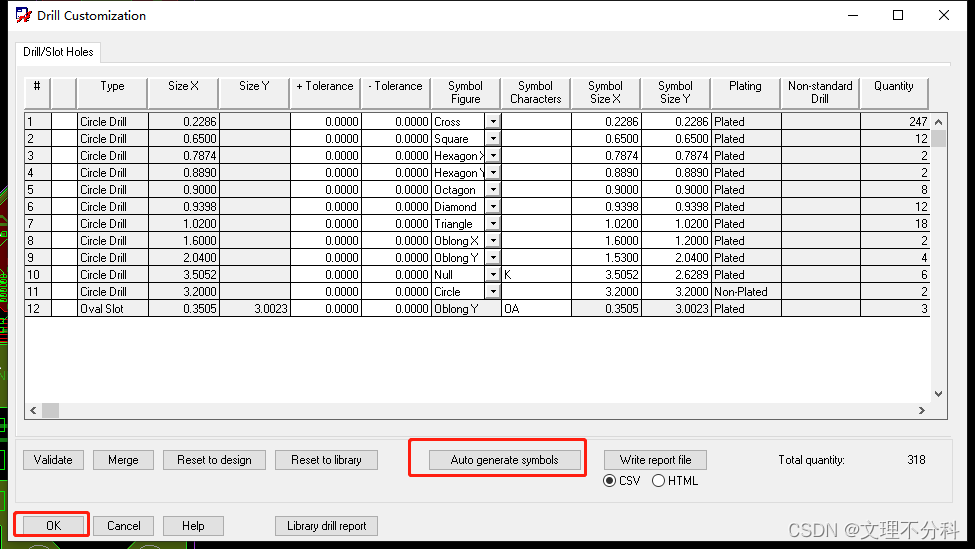Click Reset to library
The height and width of the screenshot is (549, 975).
(326, 460)
